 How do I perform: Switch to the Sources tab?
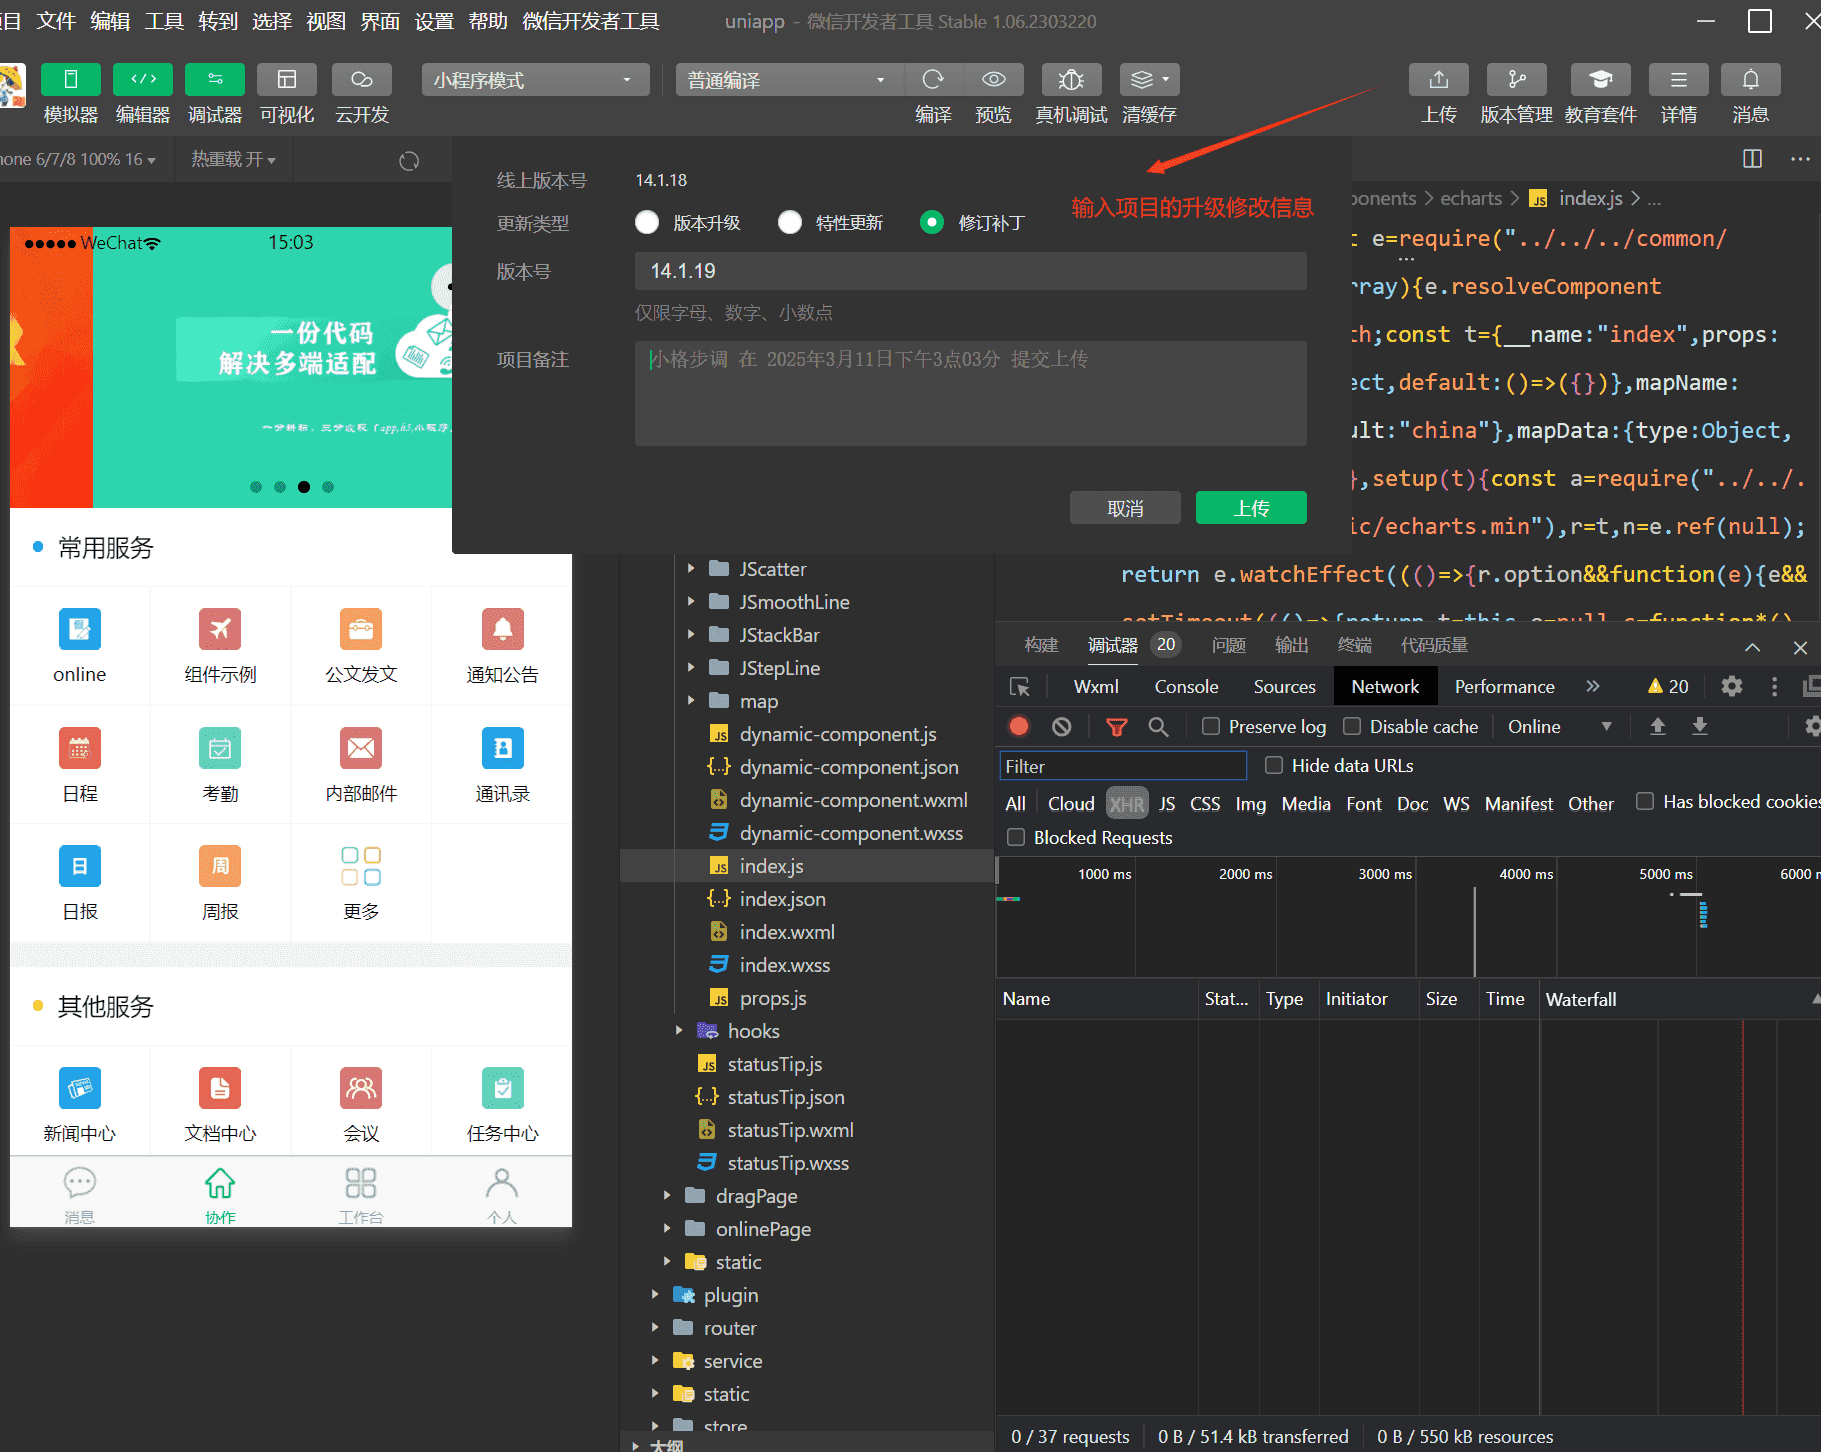click(1284, 686)
